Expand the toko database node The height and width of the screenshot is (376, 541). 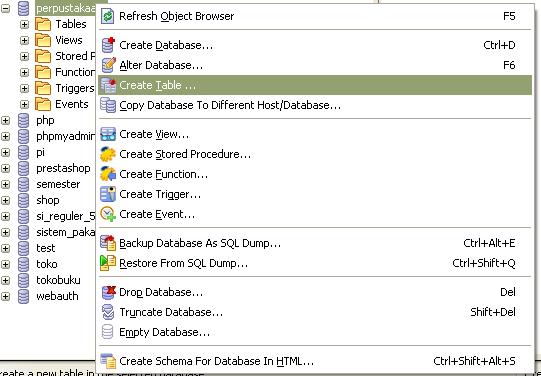point(5,264)
